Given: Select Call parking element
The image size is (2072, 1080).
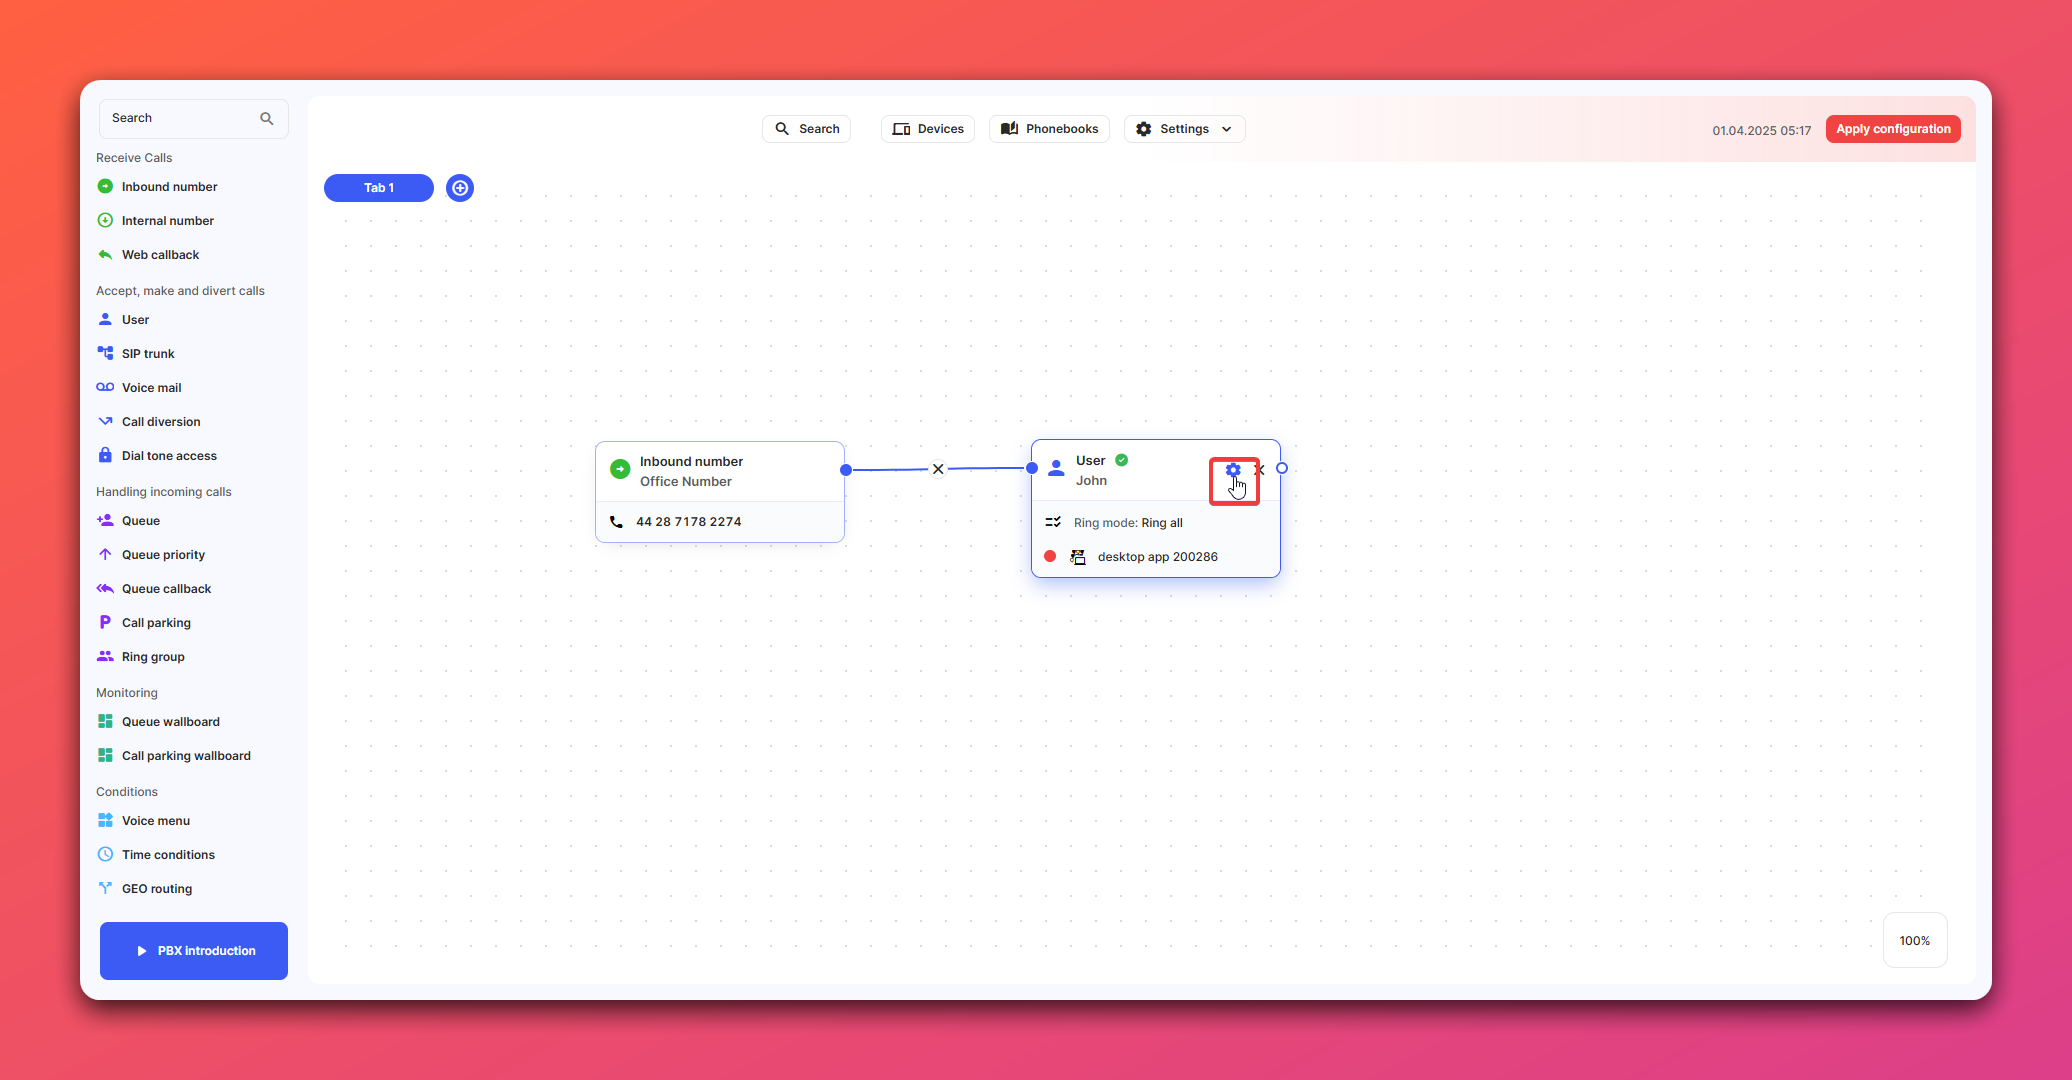Looking at the screenshot, I should 156,623.
